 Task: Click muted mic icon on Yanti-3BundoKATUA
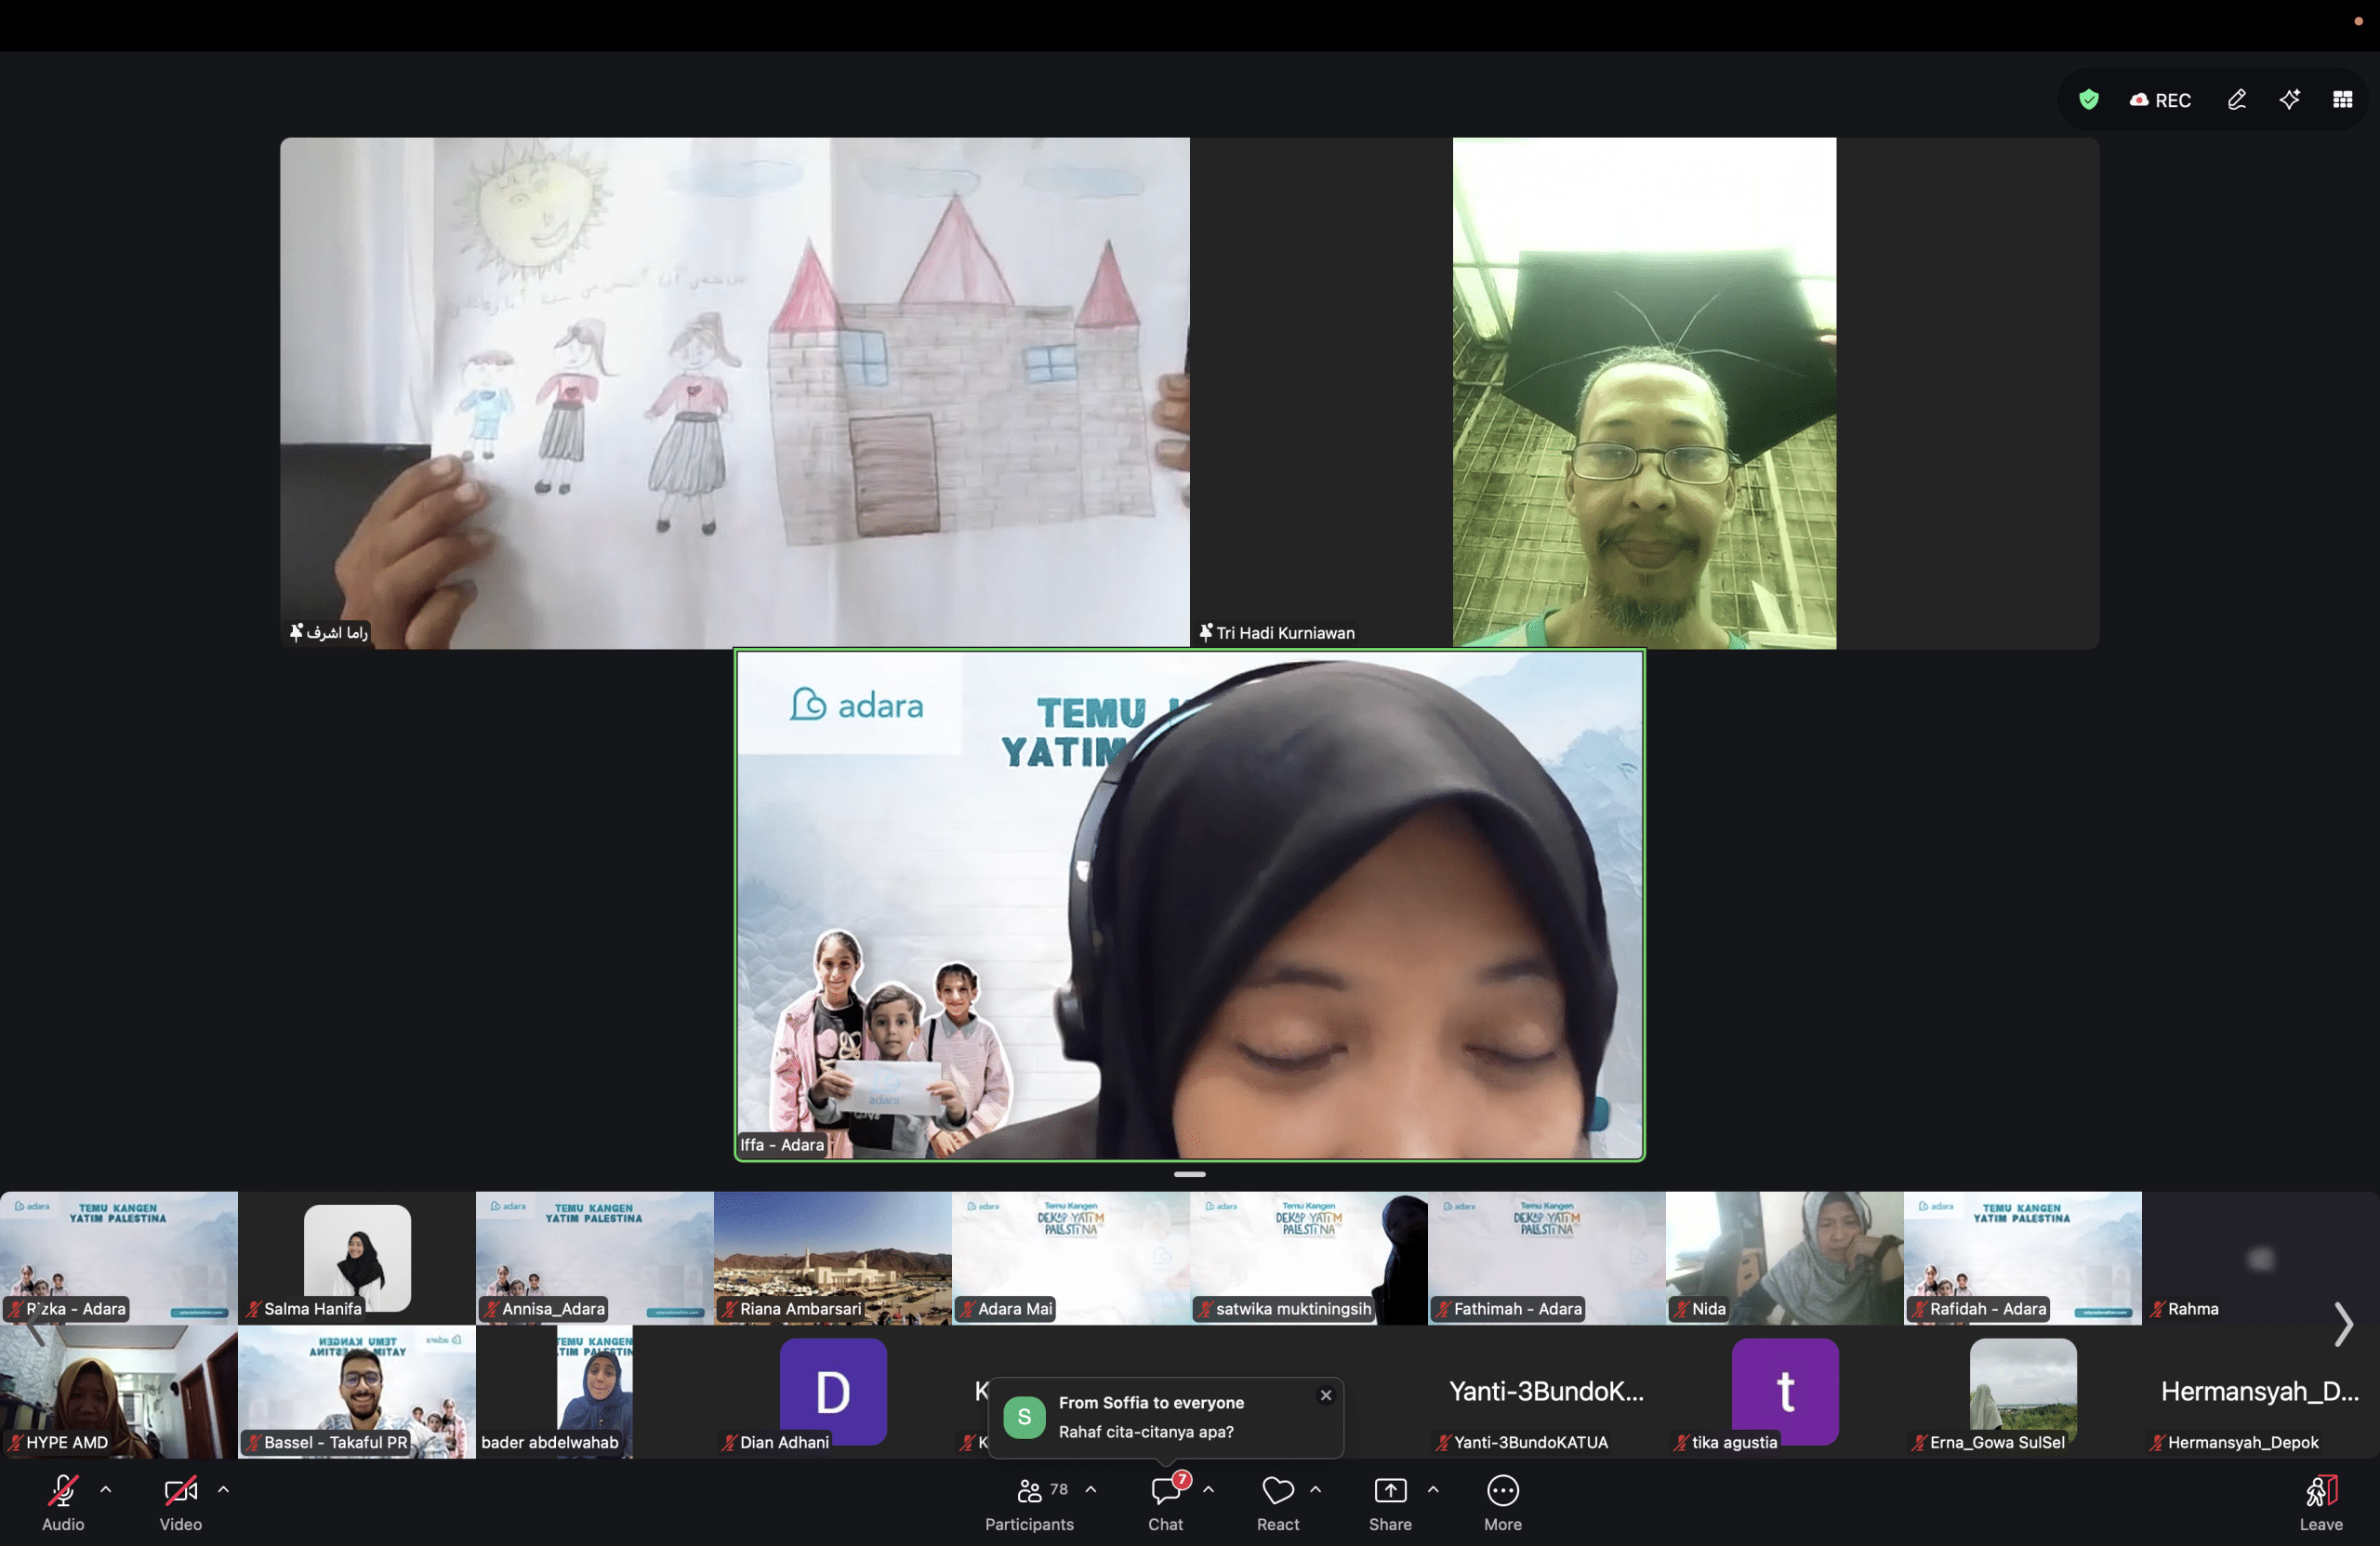(1444, 1442)
